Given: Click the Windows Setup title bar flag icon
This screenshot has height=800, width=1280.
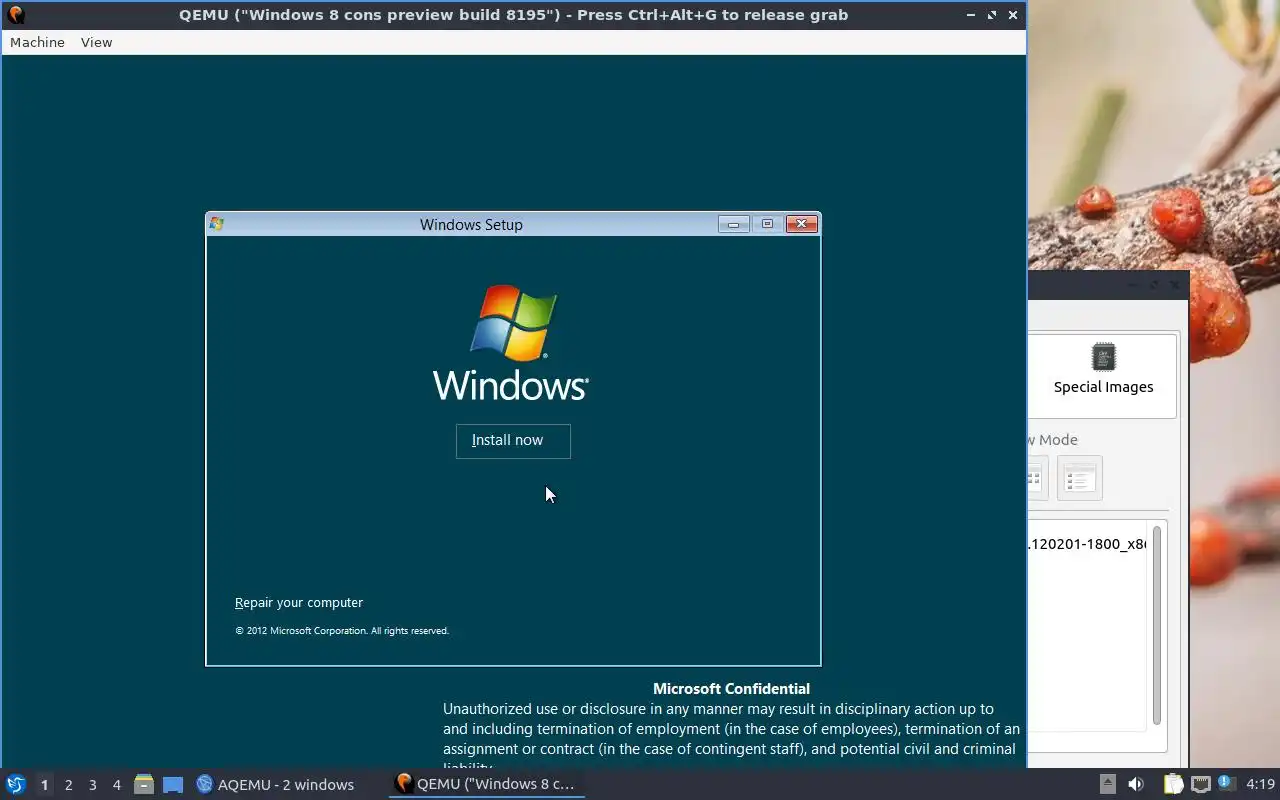Looking at the screenshot, I should [x=217, y=224].
